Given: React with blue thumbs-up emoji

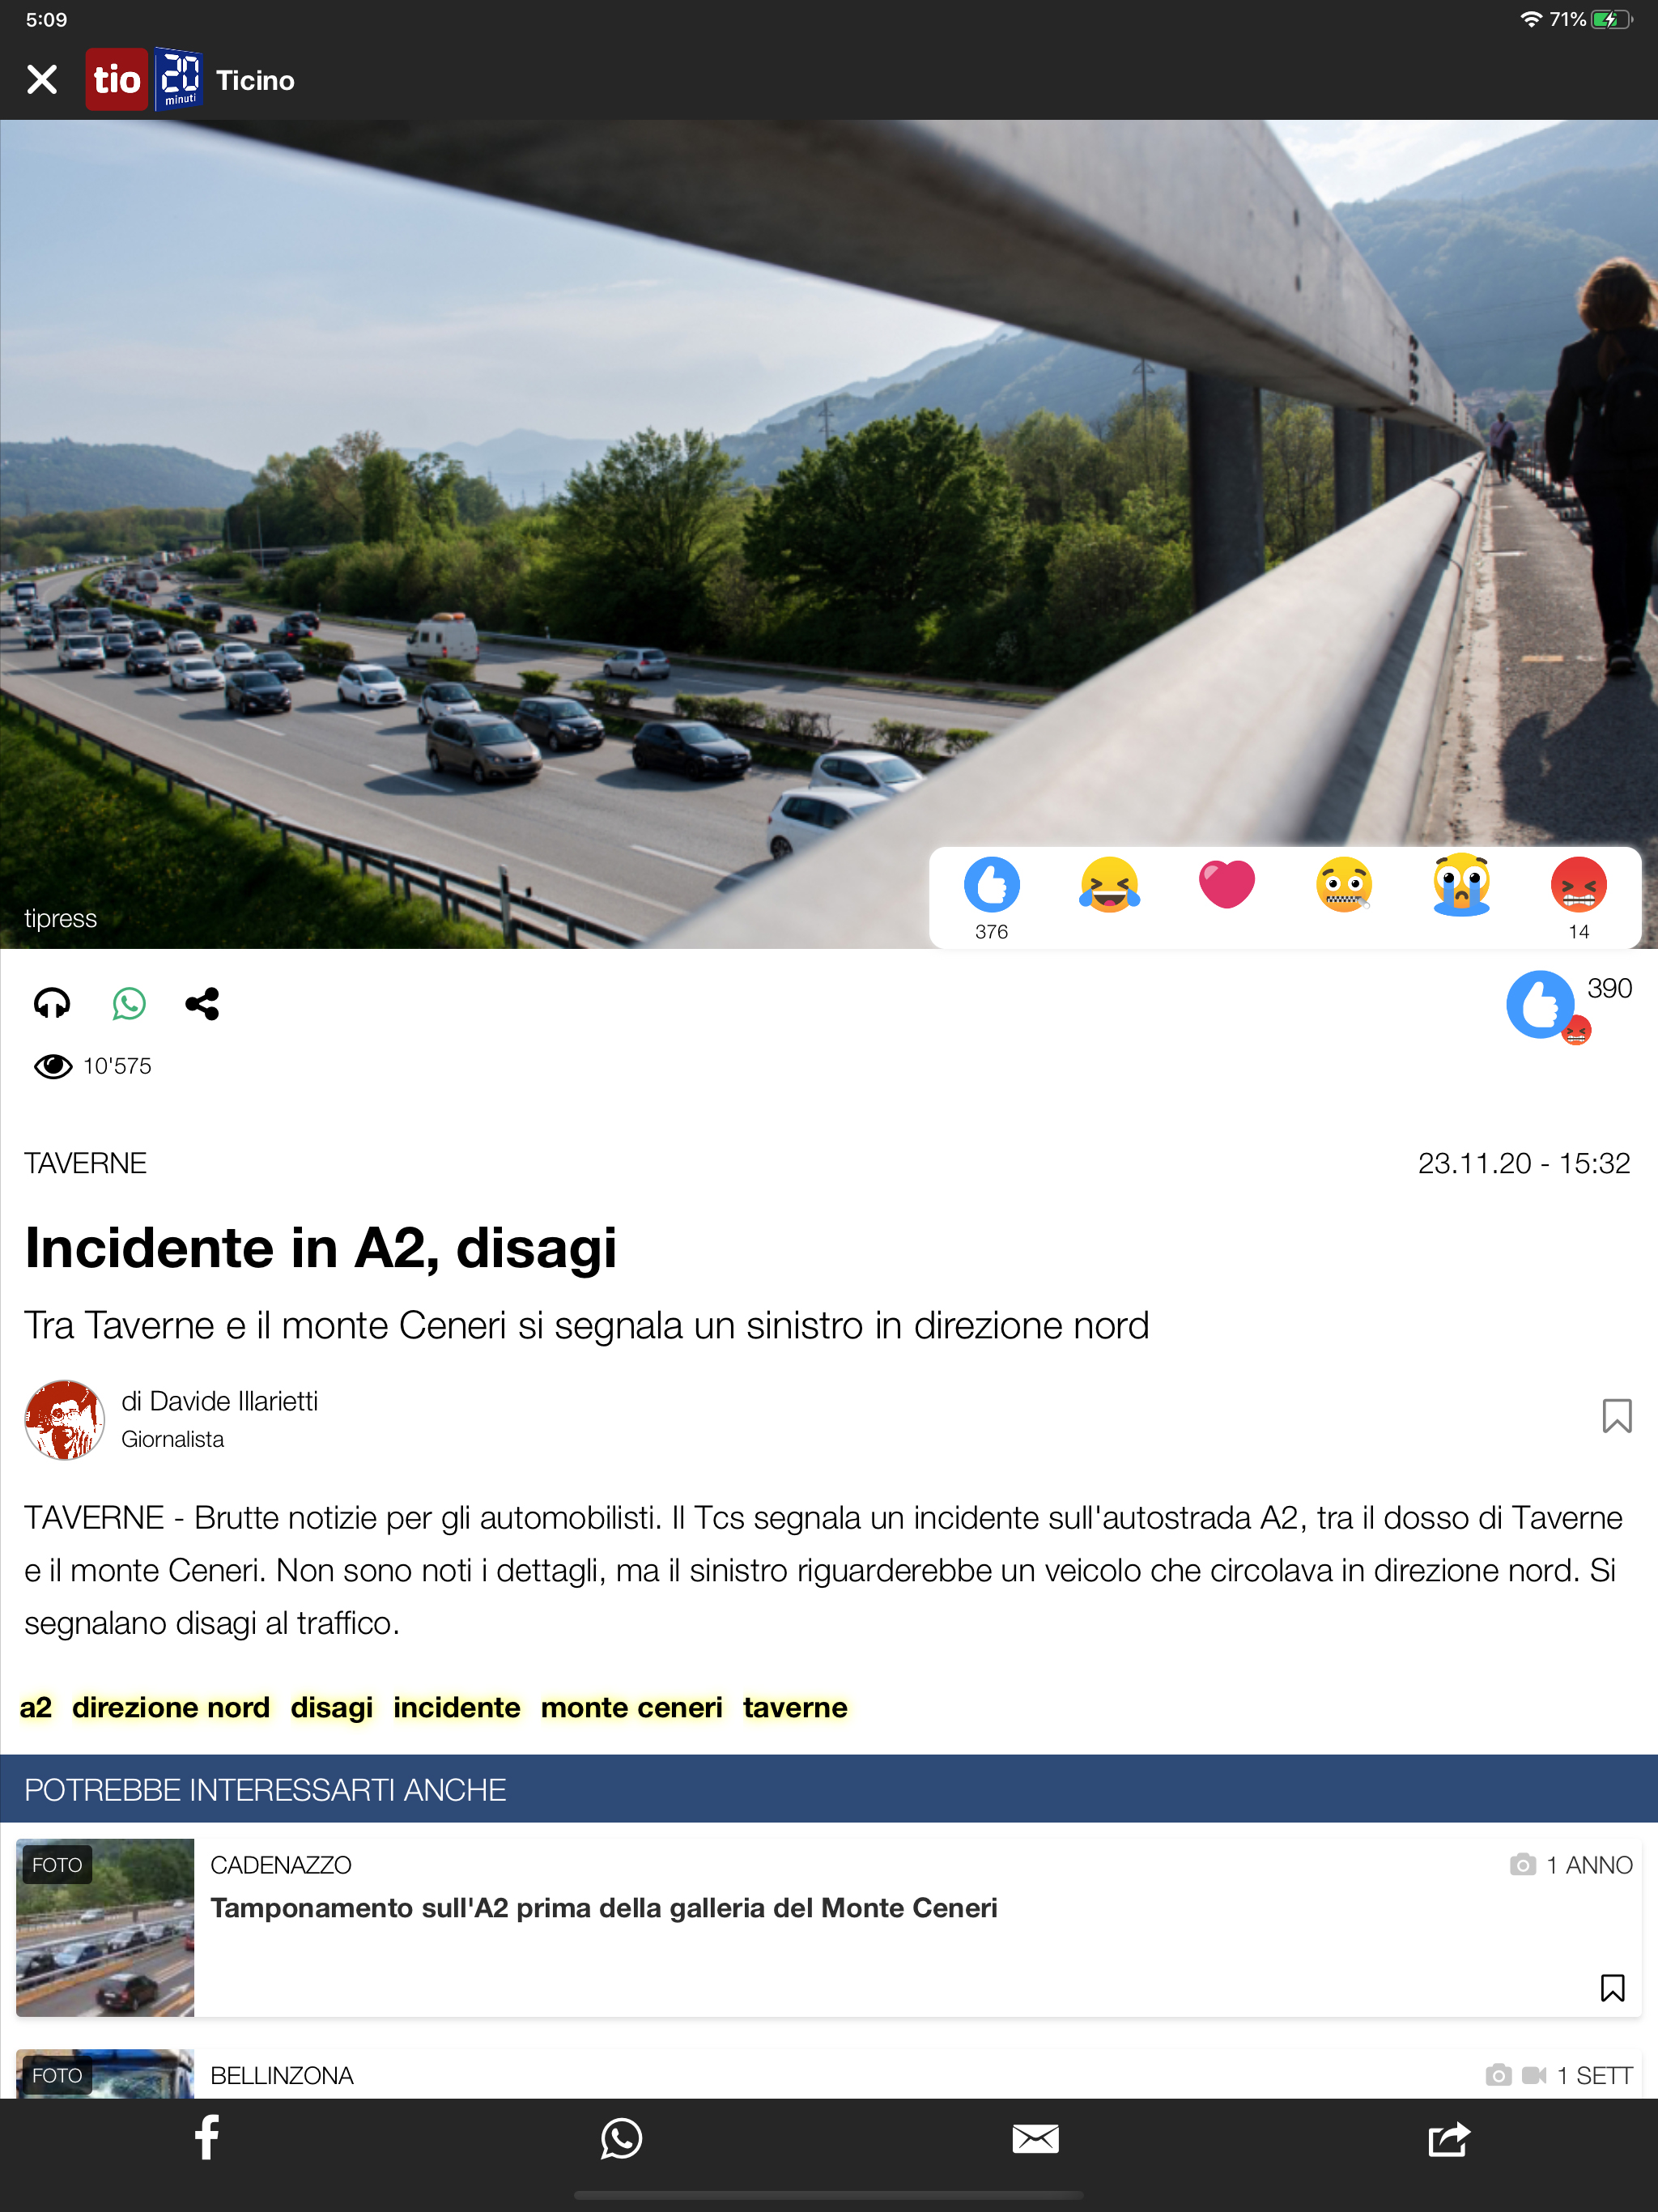Looking at the screenshot, I should (x=991, y=885).
